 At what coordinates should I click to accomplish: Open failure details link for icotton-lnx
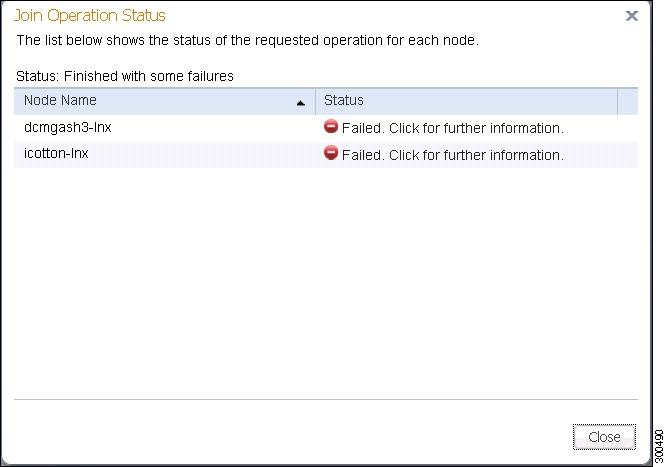pos(453,155)
